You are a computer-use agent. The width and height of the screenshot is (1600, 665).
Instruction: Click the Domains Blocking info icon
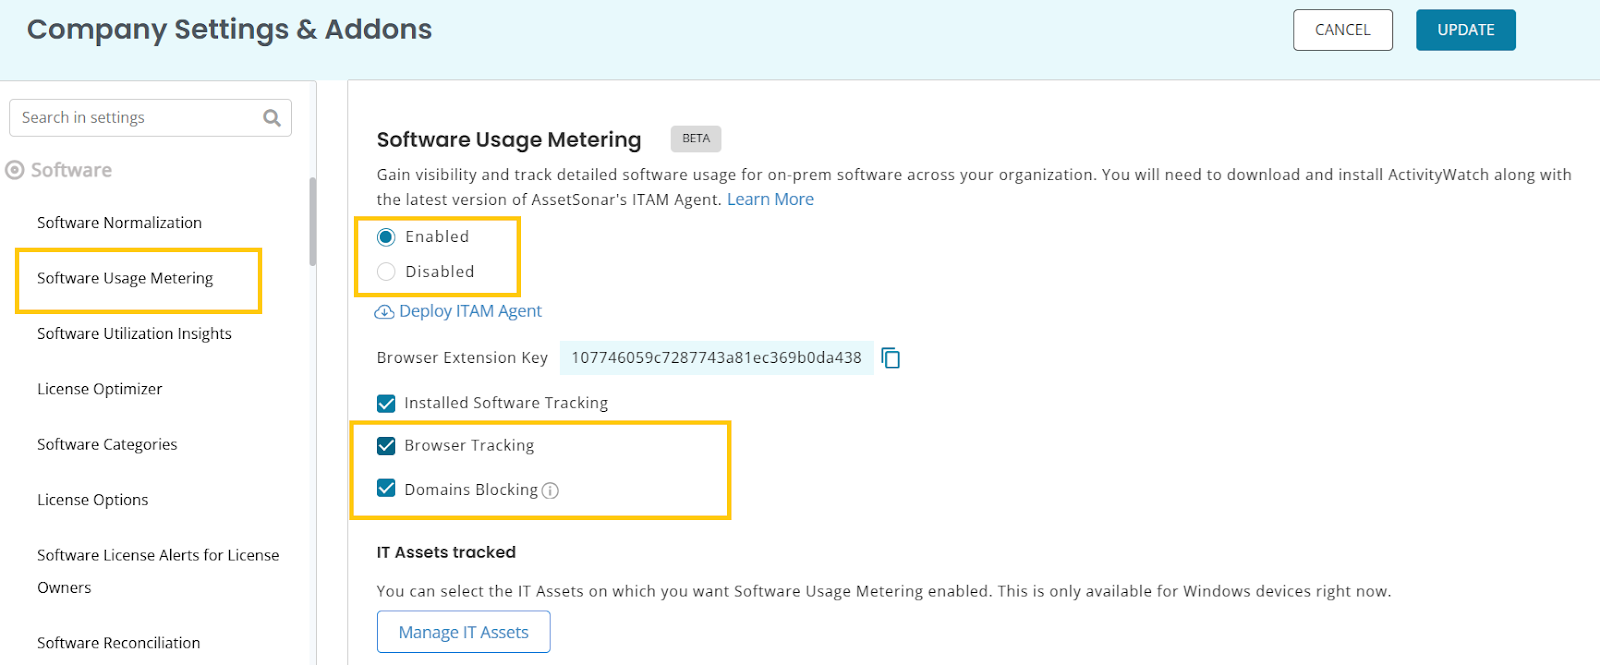(x=550, y=490)
